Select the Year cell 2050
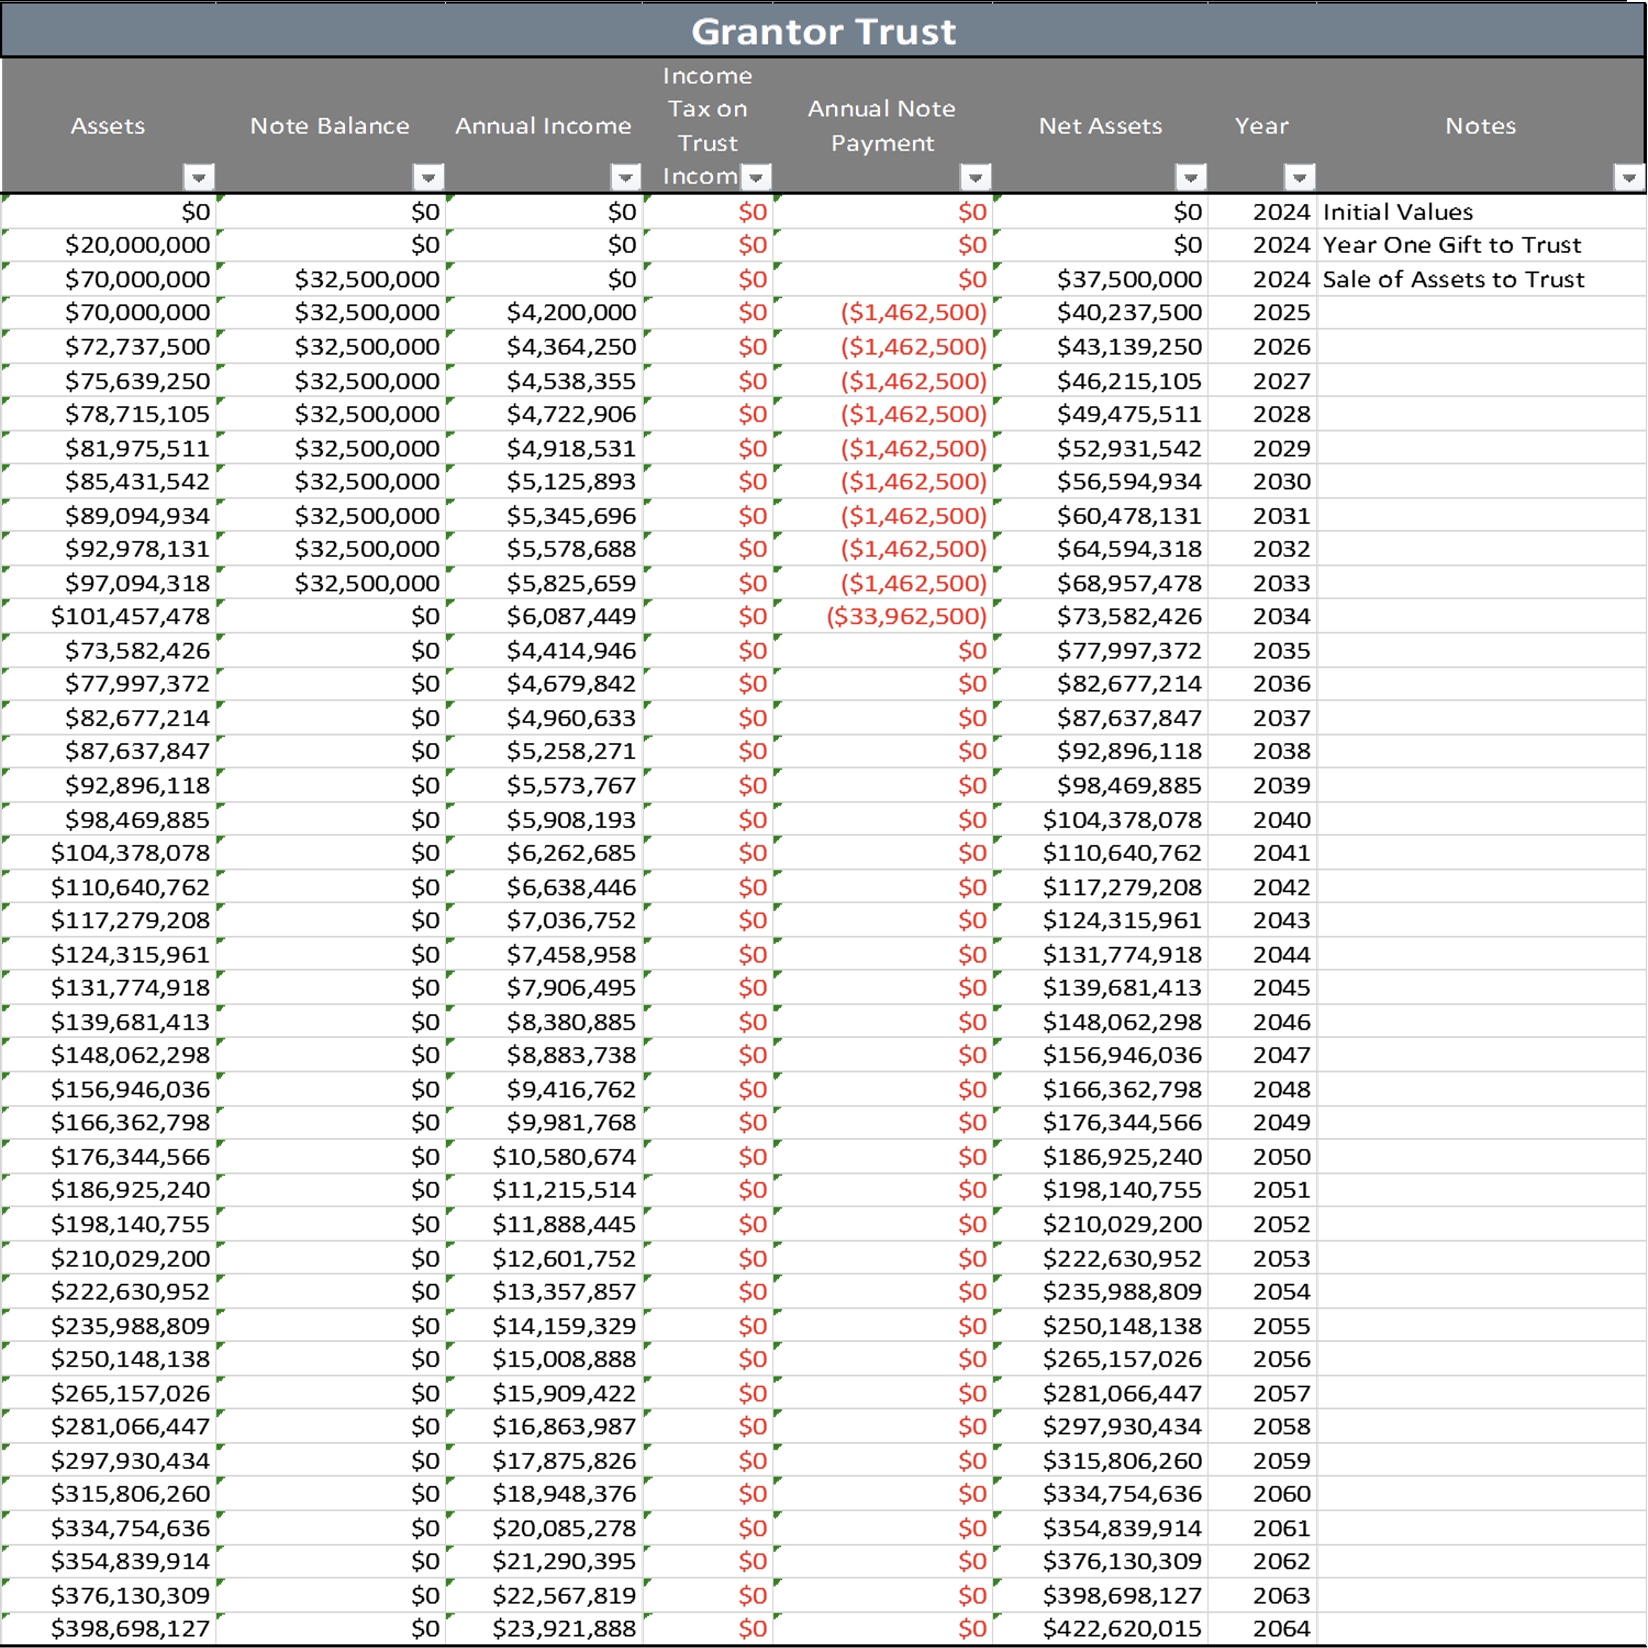Image resolution: width=1648 pixels, height=1648 pixels. [1263, 1157]
